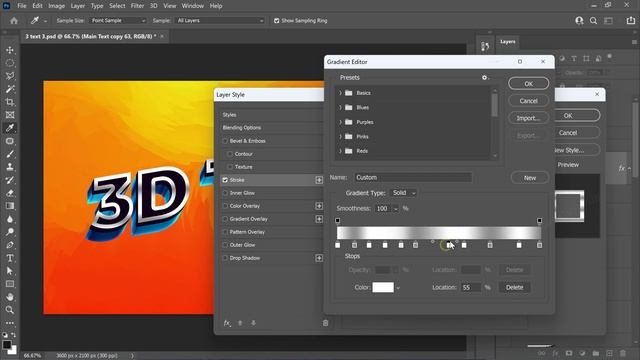
Task: Click OK in Gradient Editor
Action: 529,84
